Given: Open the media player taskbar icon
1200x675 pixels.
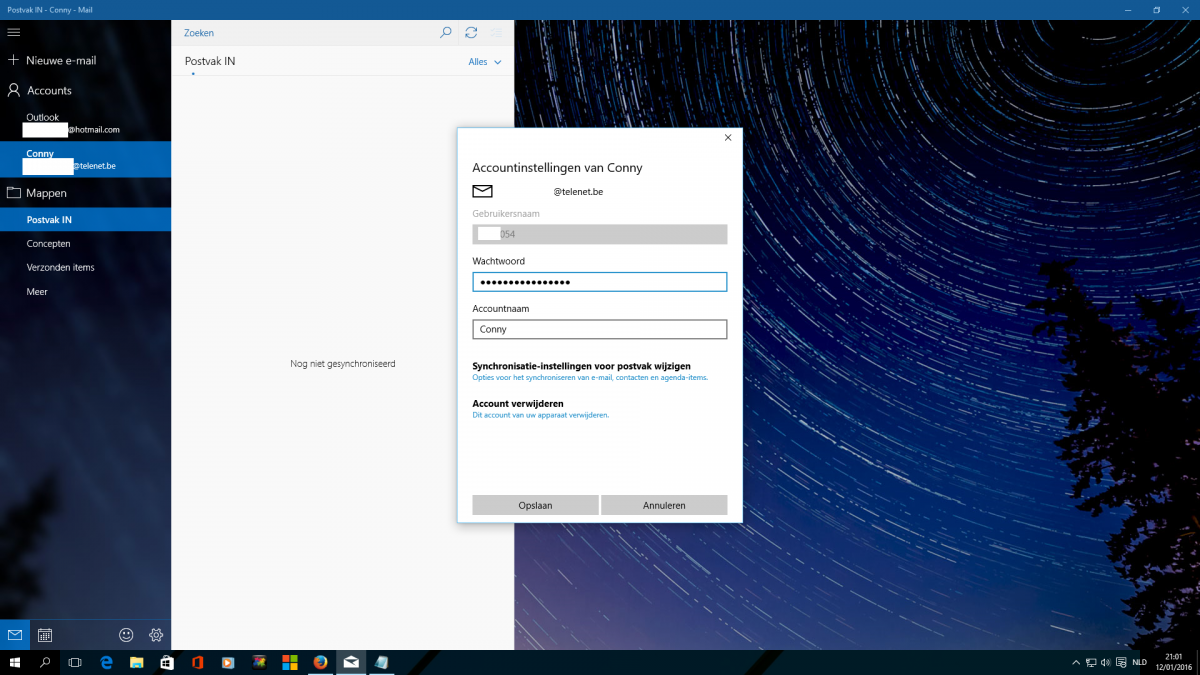Looking at the screenshot, I should click(228, 662).
